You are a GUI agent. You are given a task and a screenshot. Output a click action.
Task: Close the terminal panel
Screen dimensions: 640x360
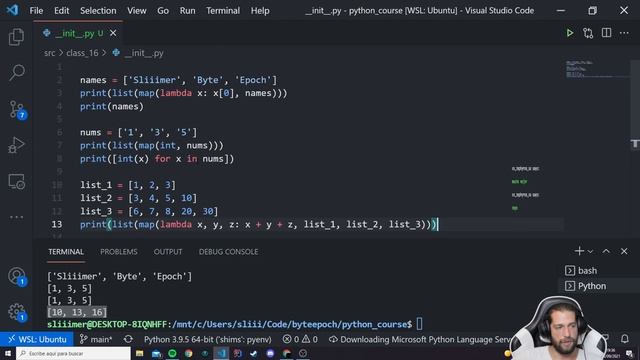click(x=624, y=251)
